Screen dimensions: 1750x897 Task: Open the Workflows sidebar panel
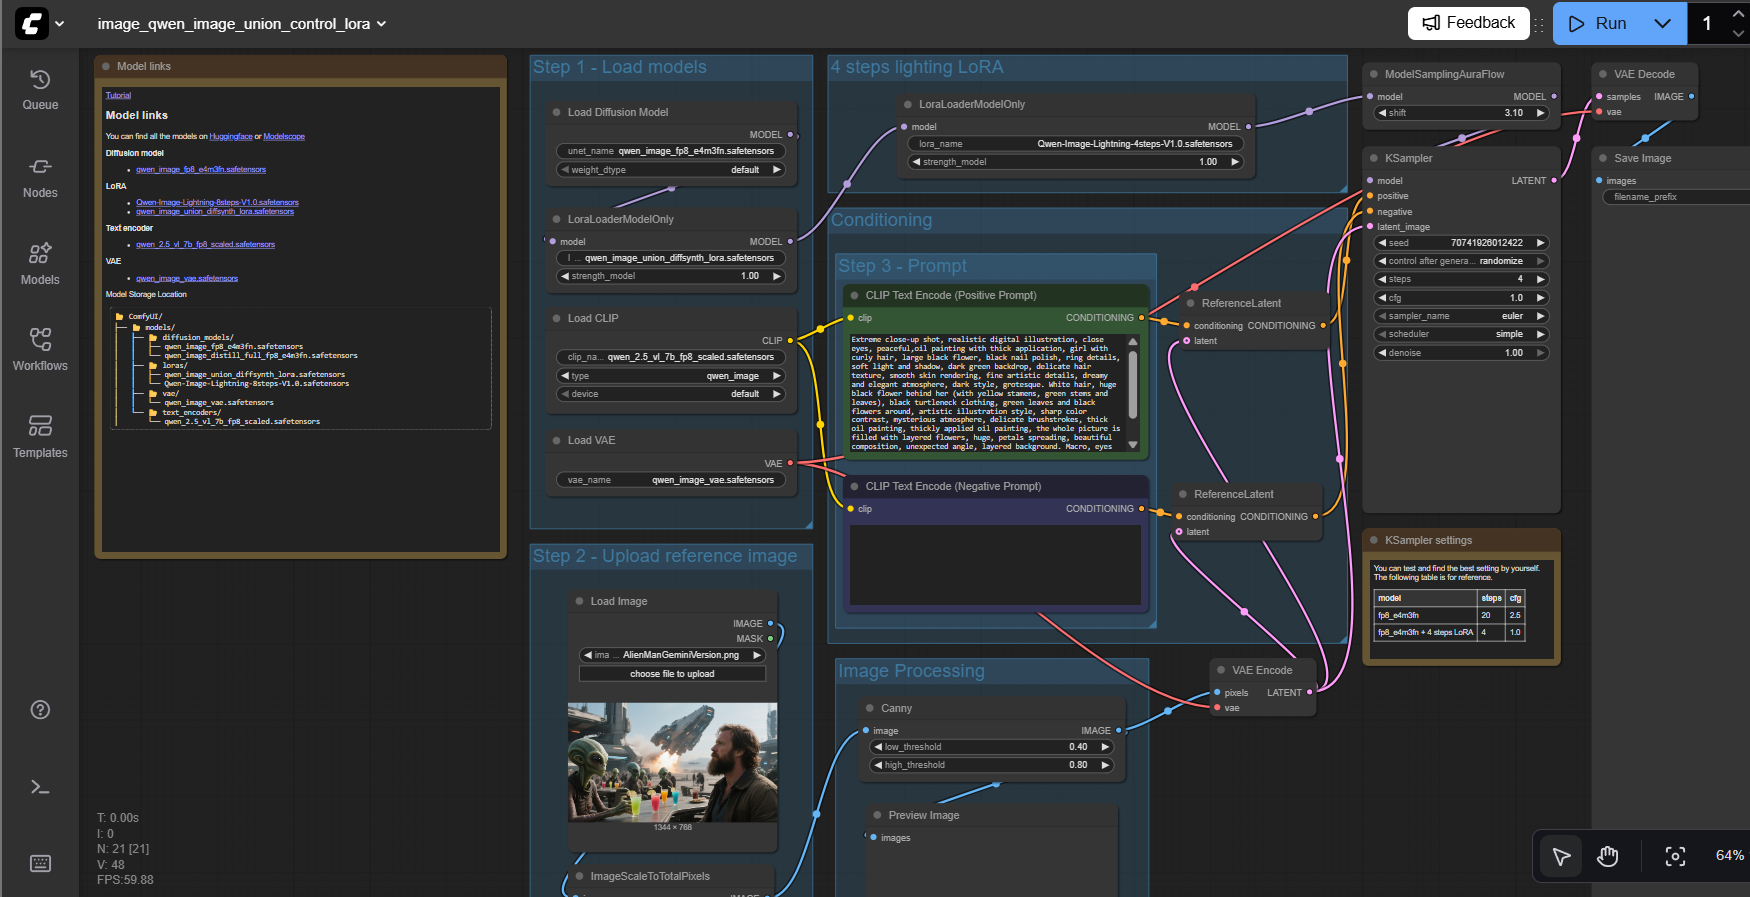tap(40, 351)
